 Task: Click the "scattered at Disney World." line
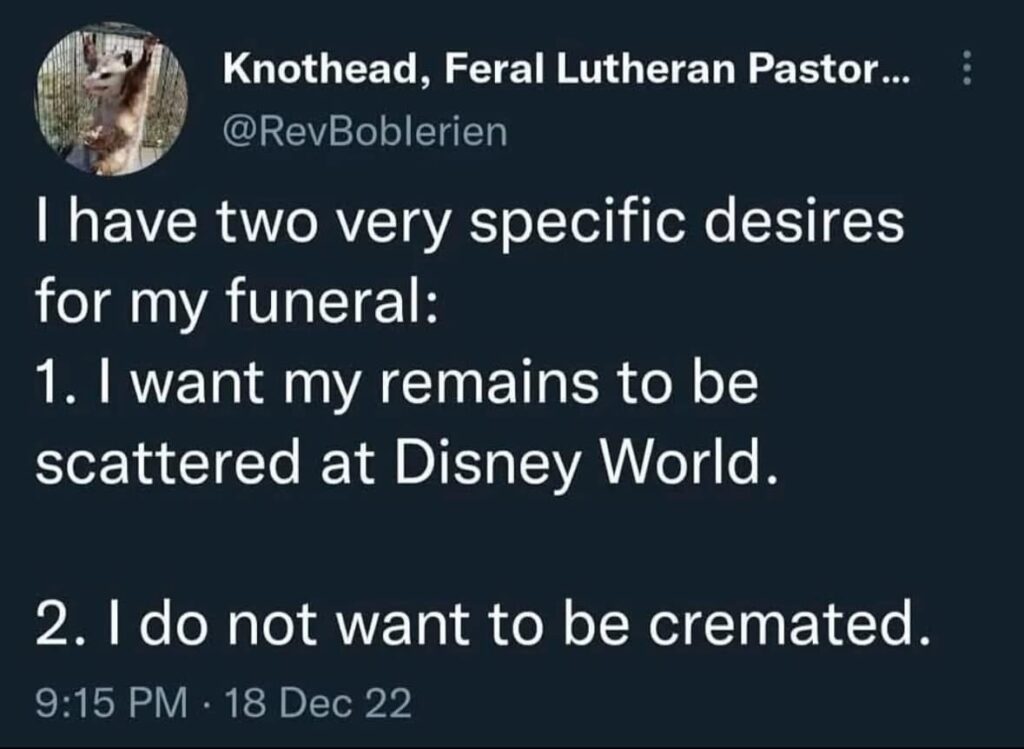coord(405,464)
